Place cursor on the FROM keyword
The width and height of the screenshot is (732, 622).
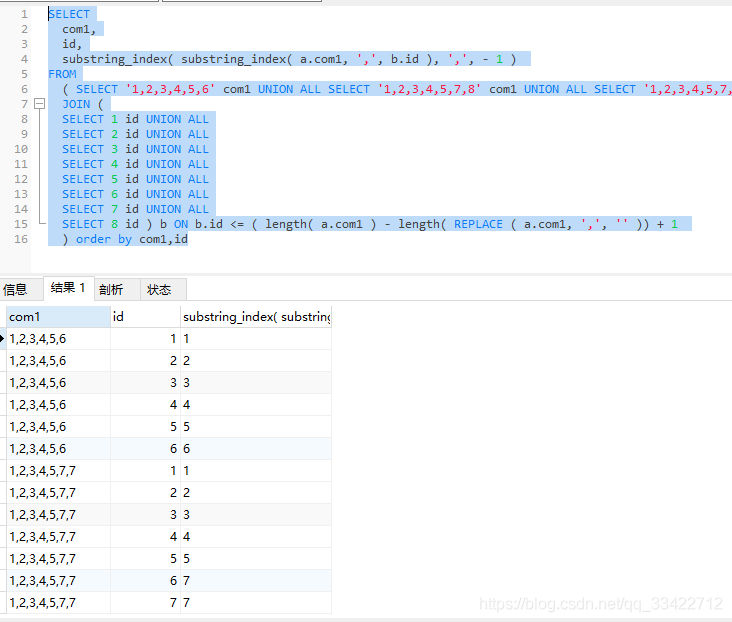[62, 74]
